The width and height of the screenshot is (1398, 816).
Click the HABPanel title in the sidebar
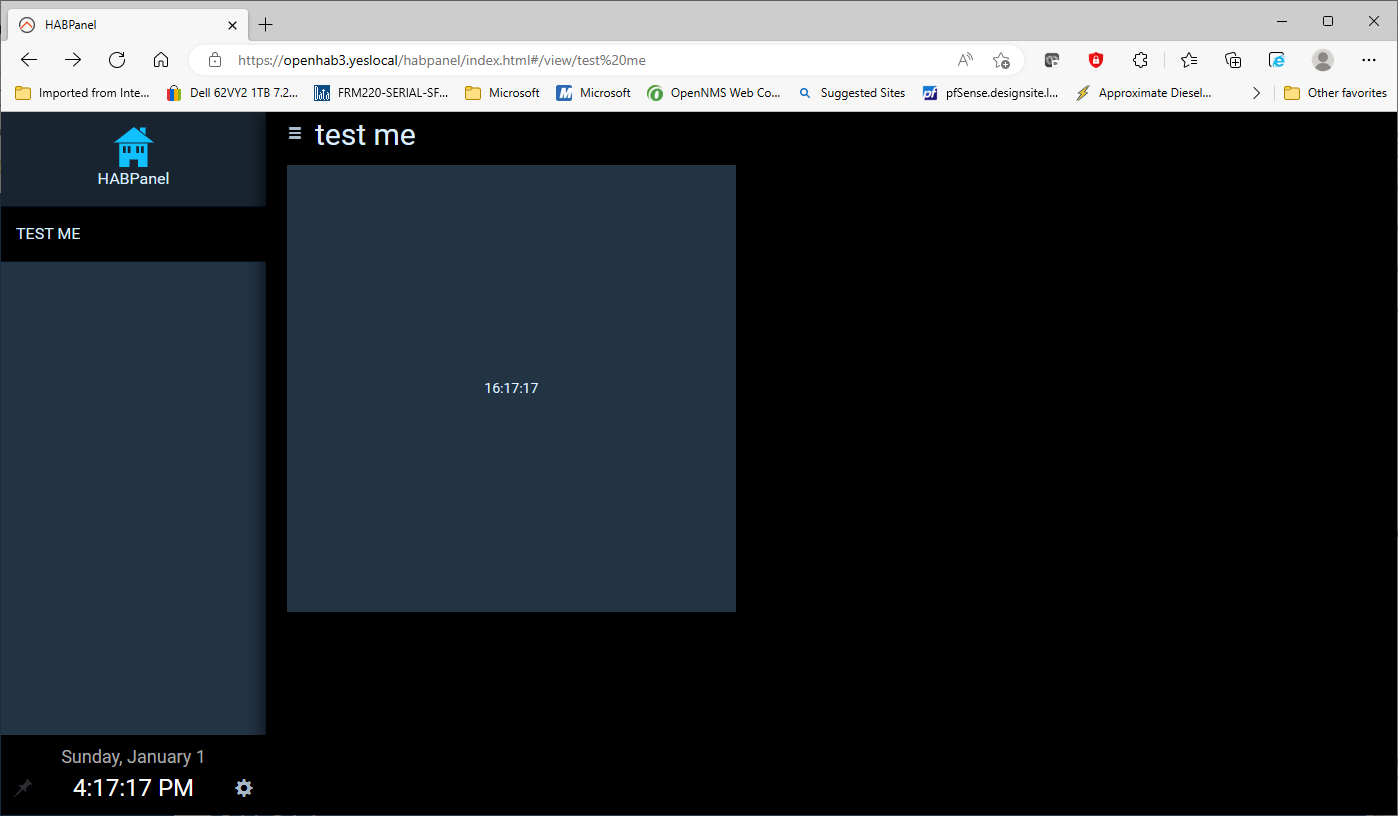point(133,179)
